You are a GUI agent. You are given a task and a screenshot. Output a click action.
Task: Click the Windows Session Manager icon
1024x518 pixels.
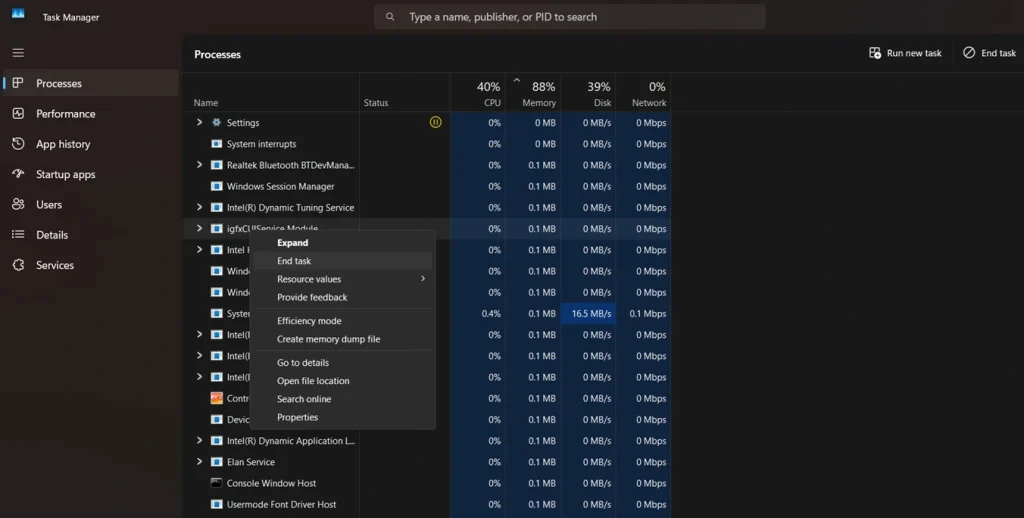click(216, 186)
